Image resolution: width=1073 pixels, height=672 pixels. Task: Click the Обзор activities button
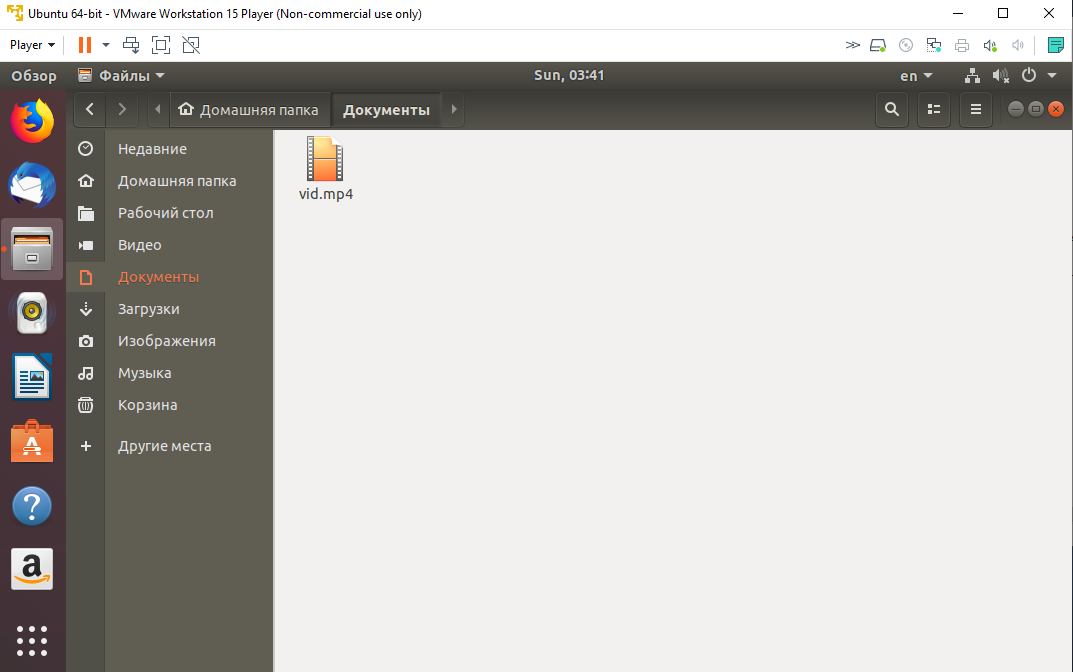point(34,76)
